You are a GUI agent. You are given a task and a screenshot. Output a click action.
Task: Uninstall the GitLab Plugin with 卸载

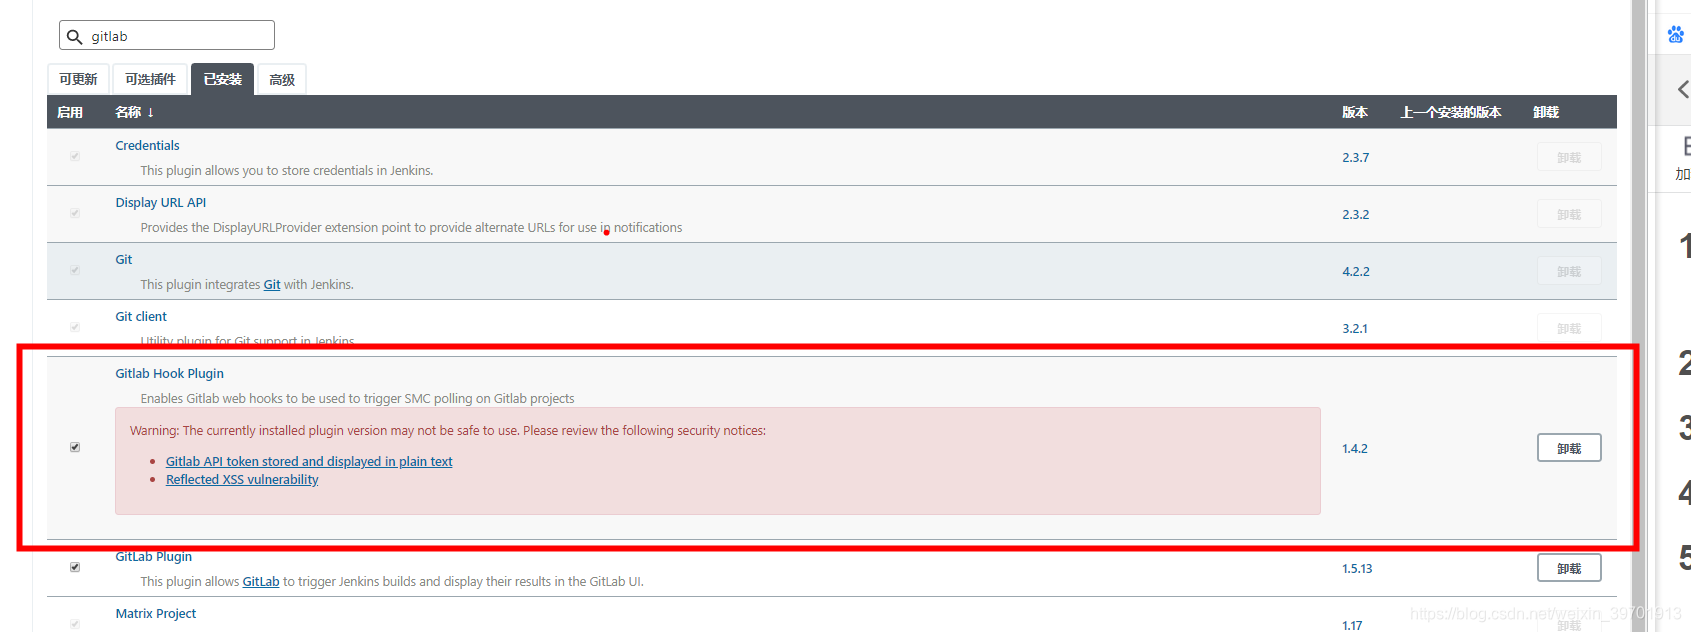click(x=1569, y=568)
